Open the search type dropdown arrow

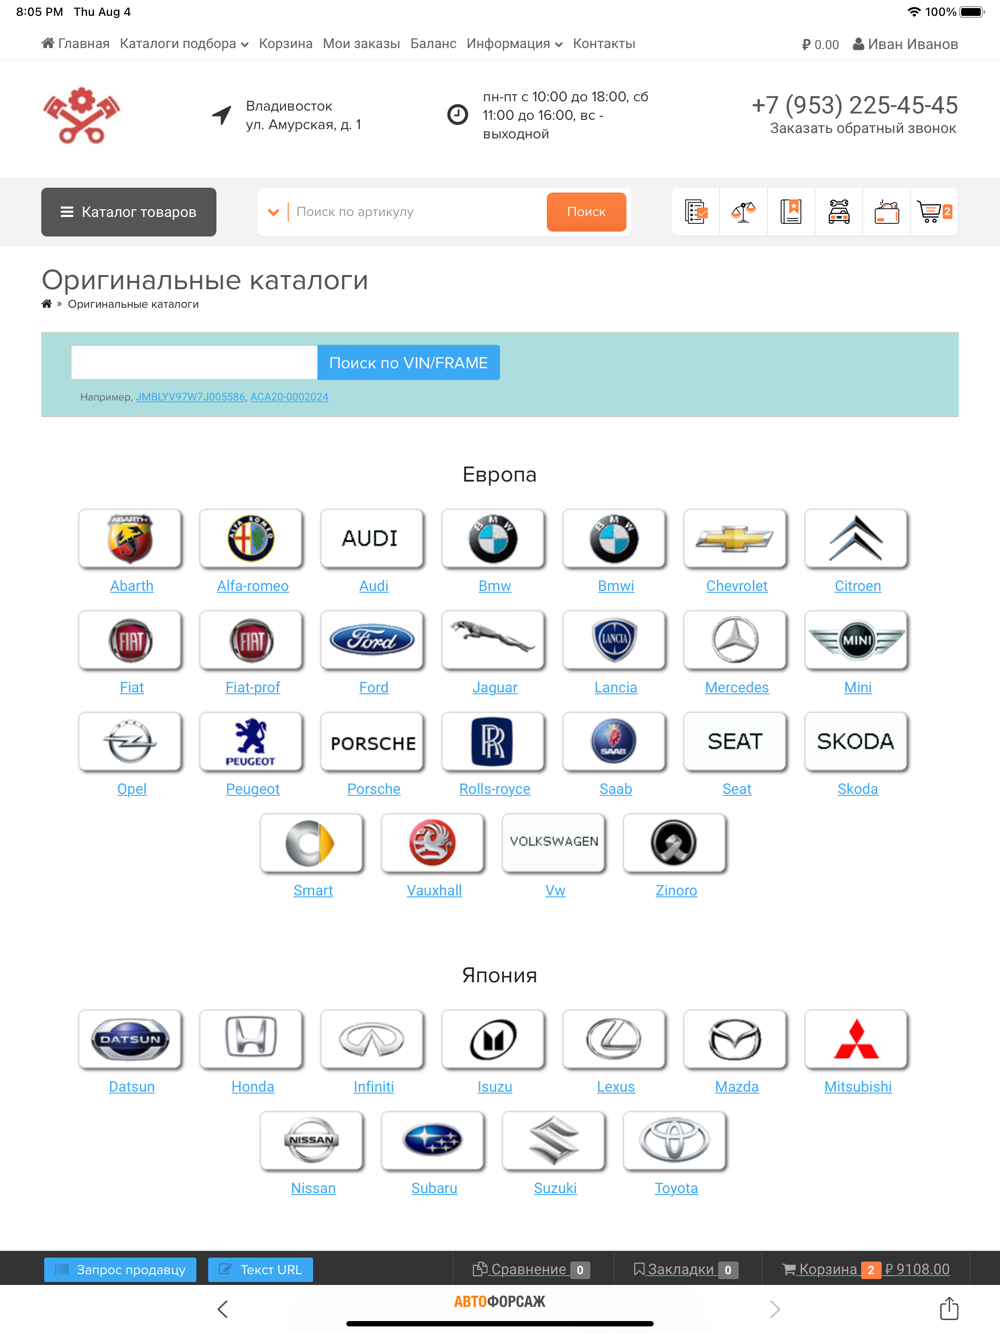[x=273, y=212]
